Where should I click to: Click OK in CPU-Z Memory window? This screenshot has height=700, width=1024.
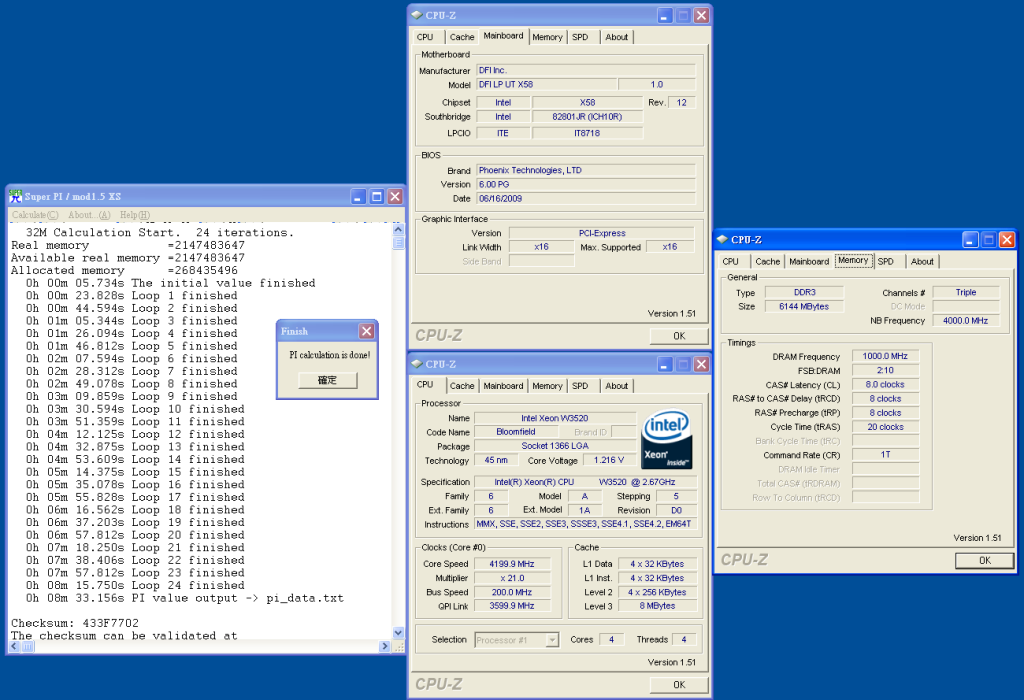pos(985,560)
